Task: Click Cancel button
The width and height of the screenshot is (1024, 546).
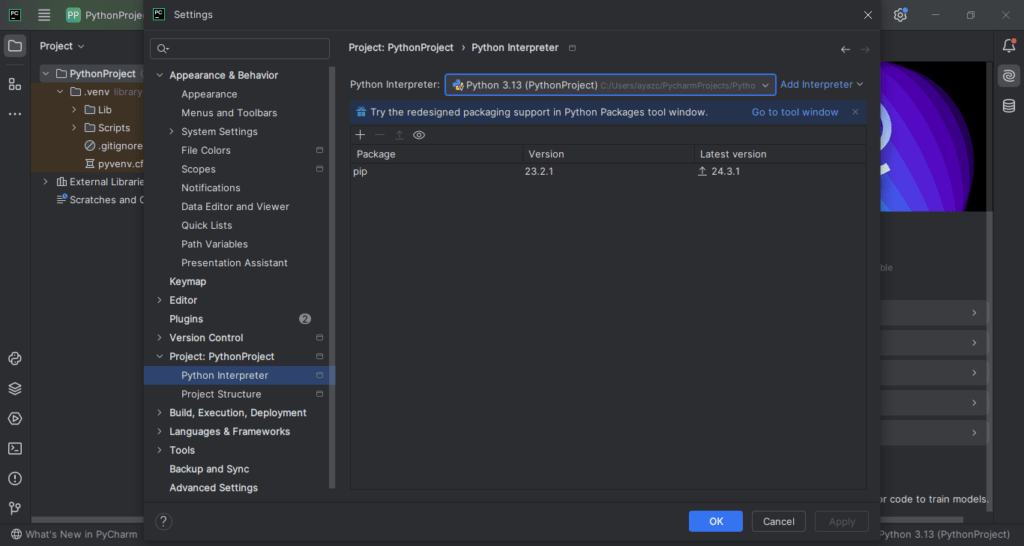Action: click(x=778, y=521)
